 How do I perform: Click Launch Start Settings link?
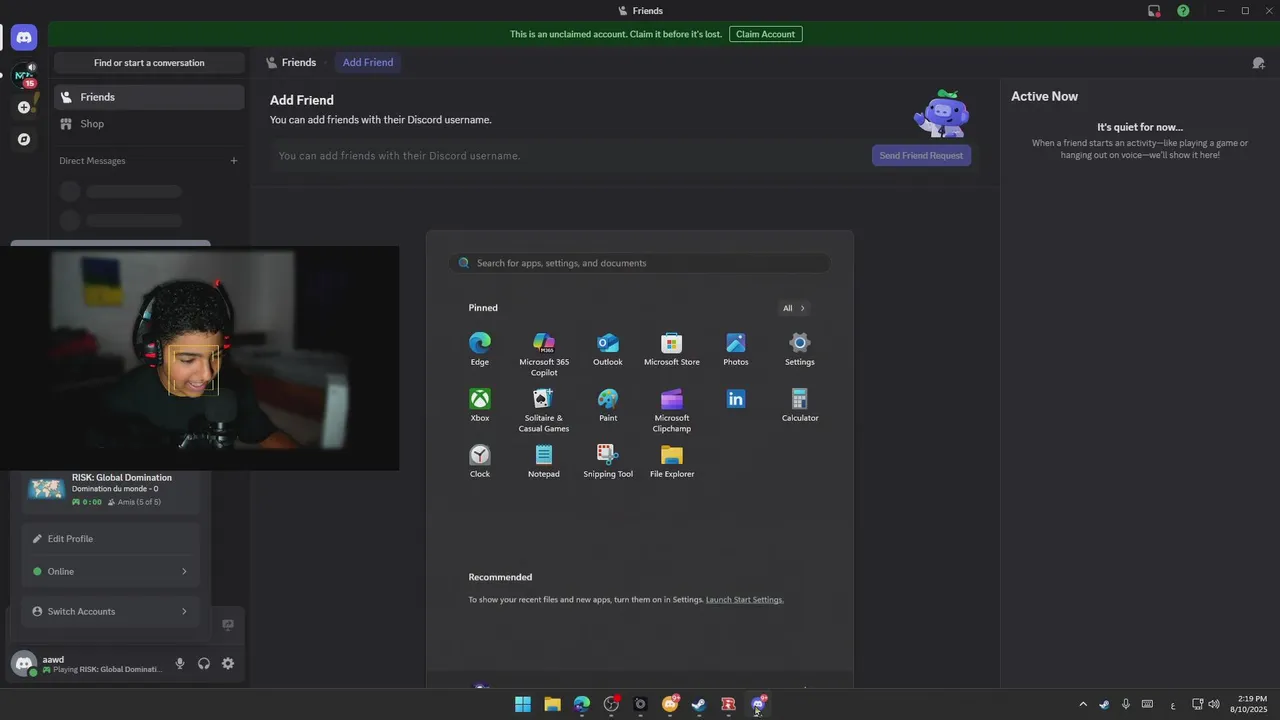pos(744,600)
